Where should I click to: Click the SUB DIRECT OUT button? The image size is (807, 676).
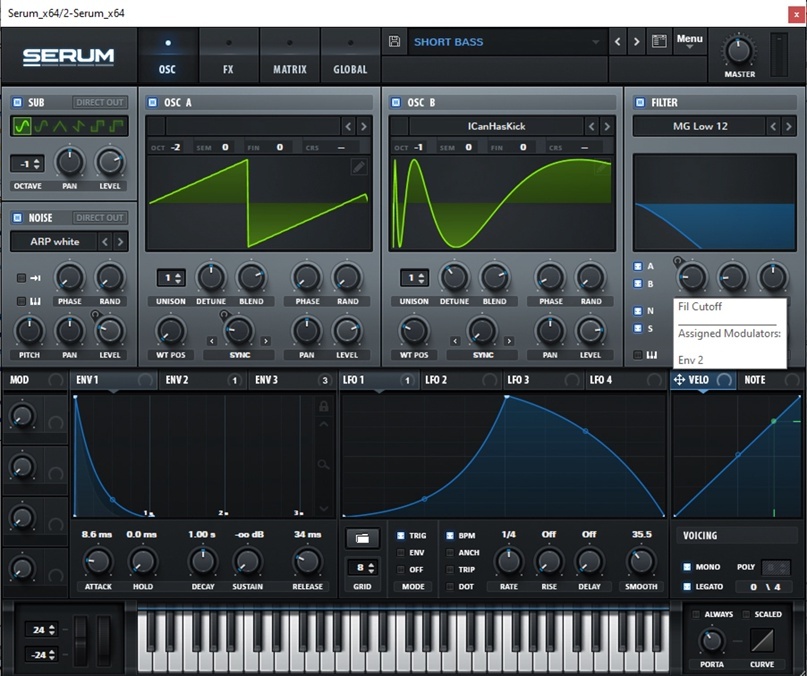coord(100,102)
